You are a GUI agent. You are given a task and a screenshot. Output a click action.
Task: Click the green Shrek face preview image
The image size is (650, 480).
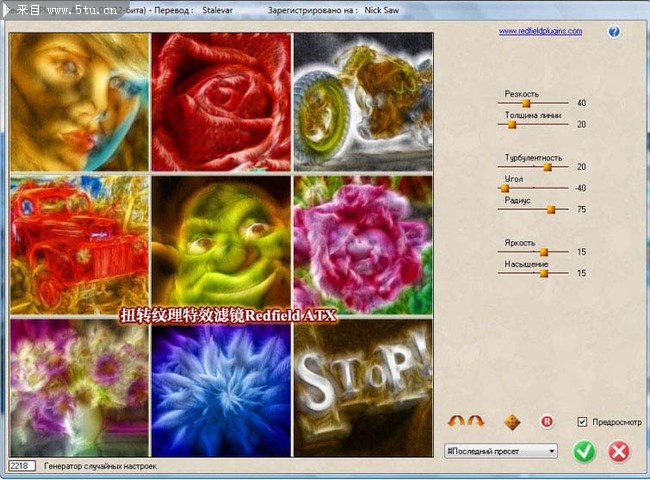[221, 245]
